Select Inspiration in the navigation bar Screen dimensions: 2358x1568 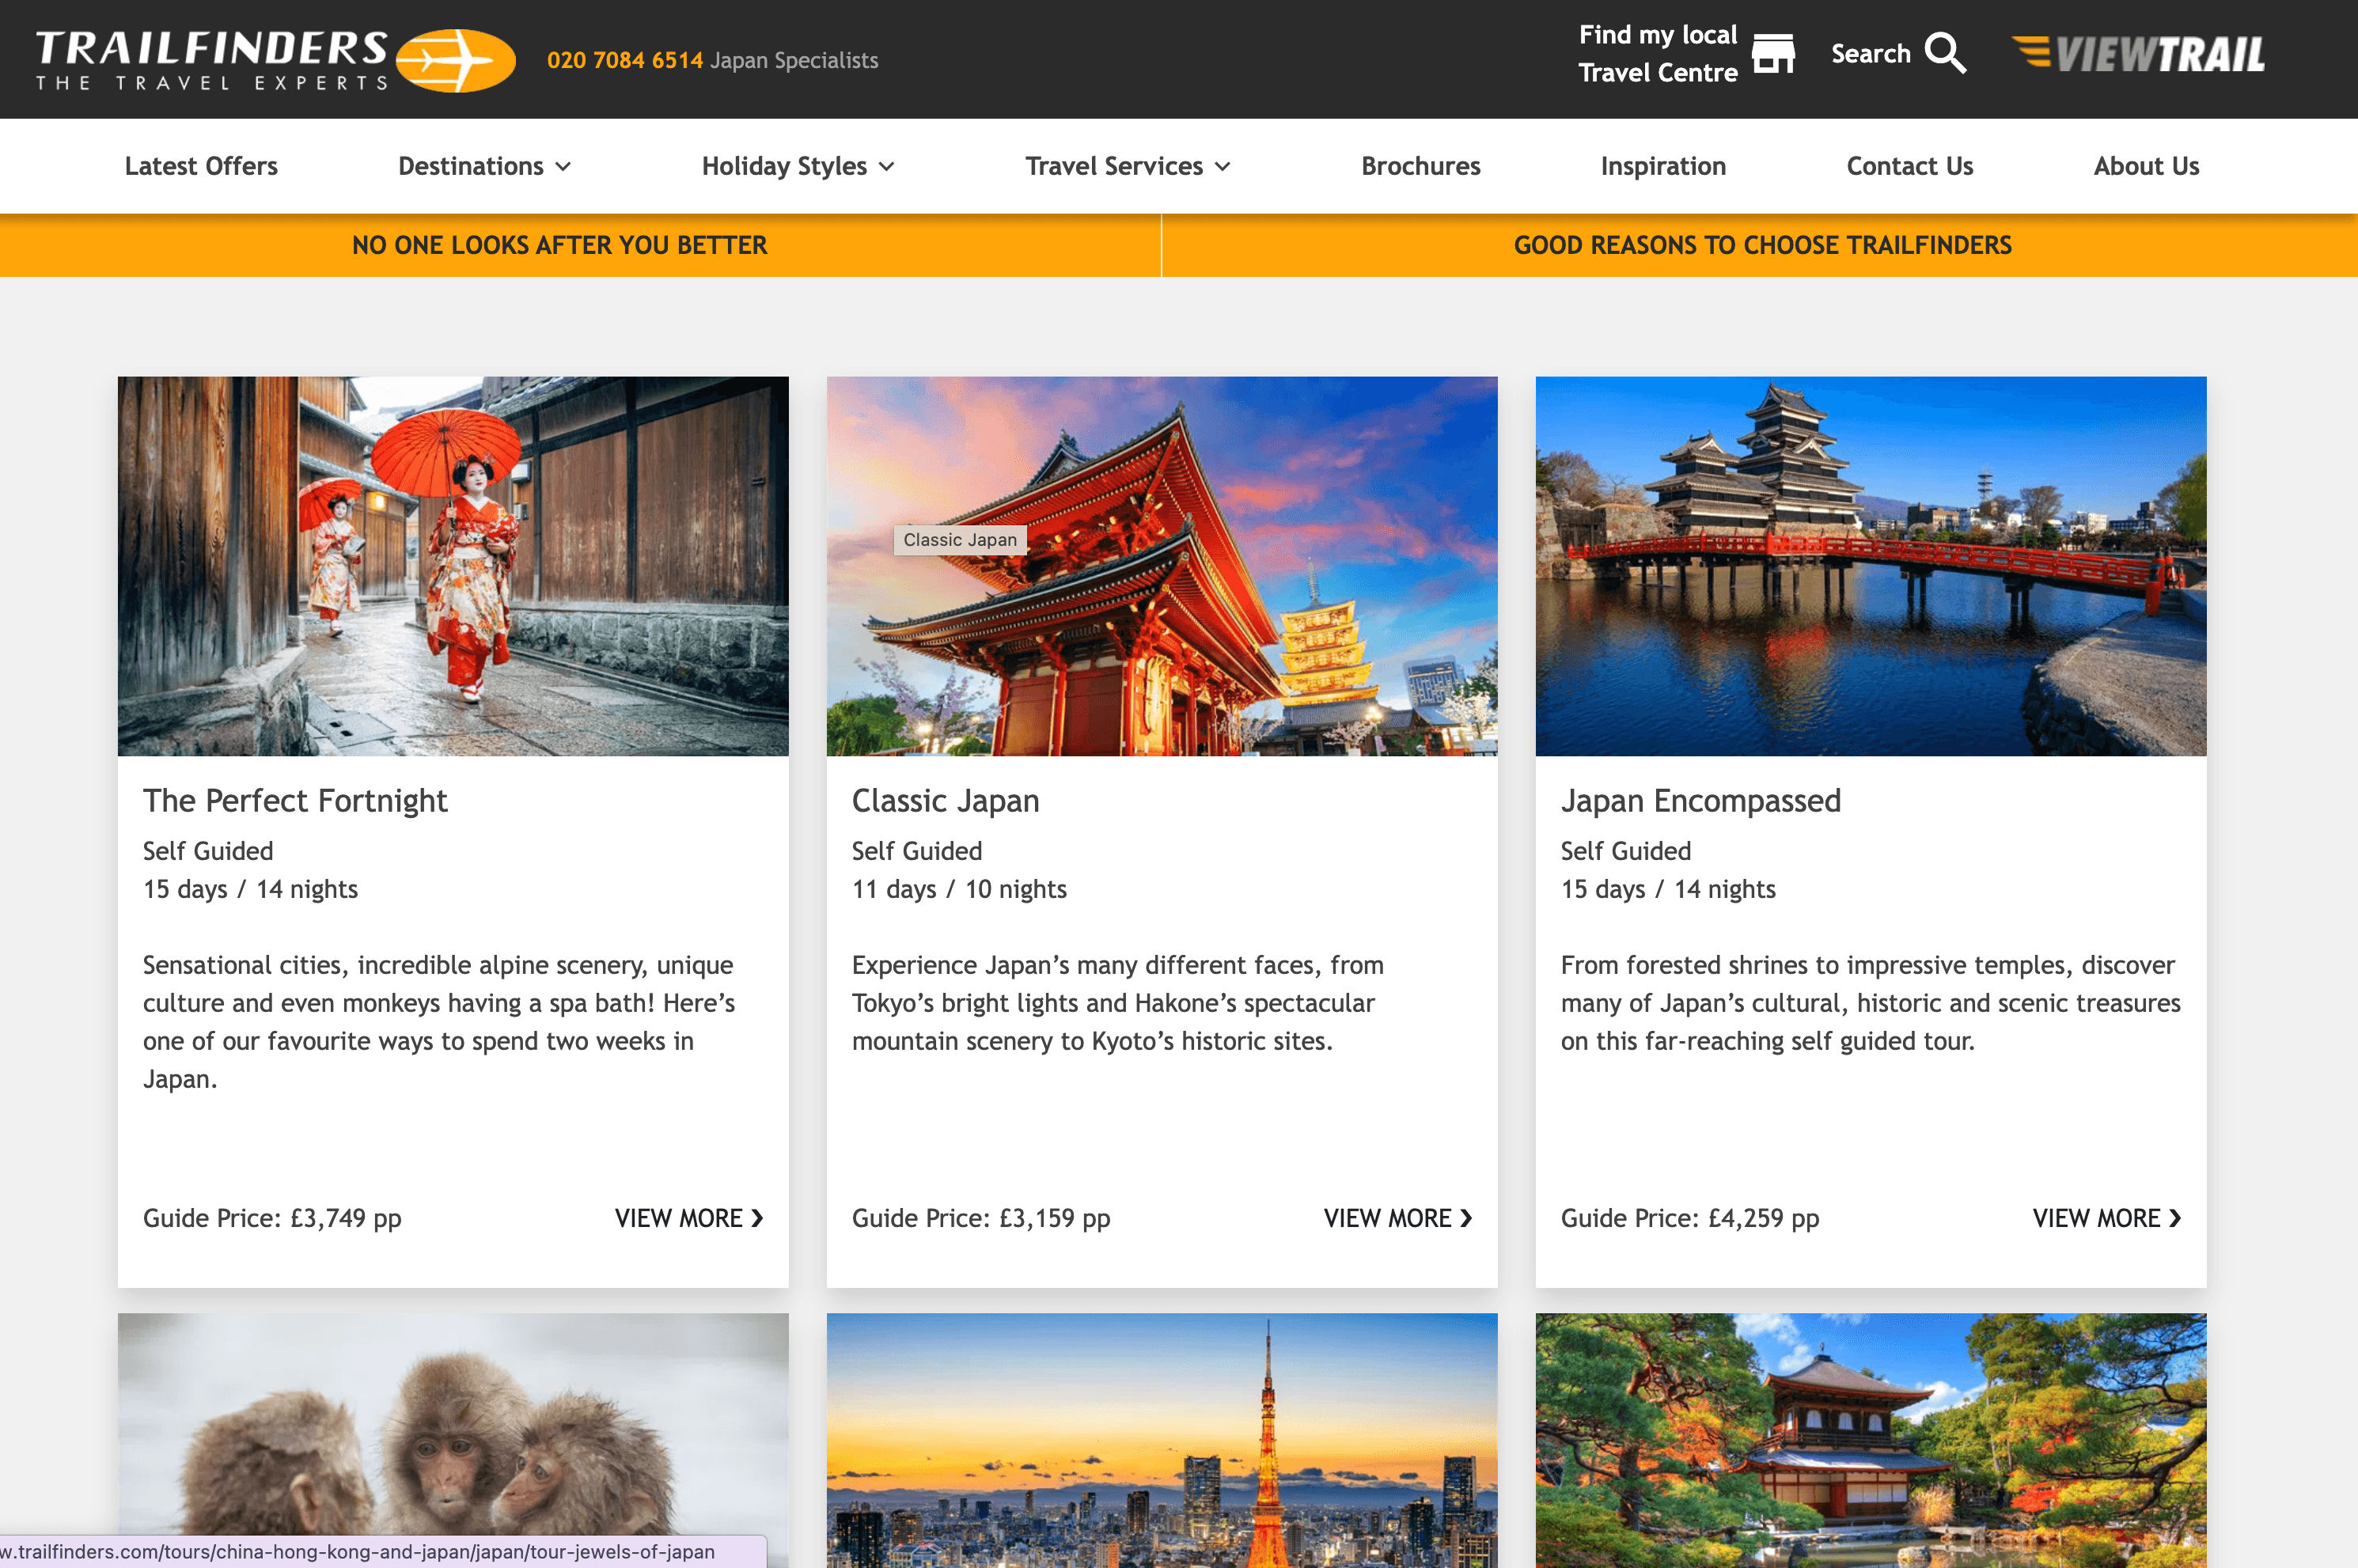click(1662, 166)
